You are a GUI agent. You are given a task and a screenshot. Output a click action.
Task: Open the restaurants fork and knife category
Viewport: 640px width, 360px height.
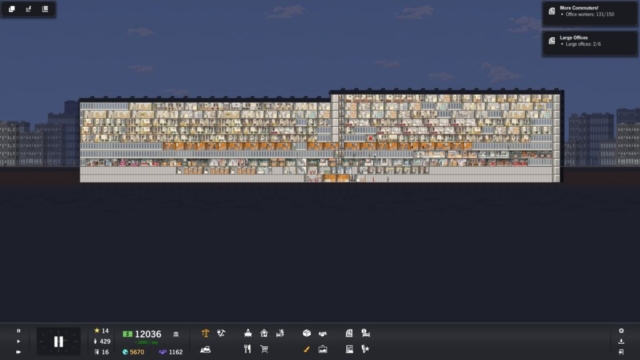click(x=247, y=349)
